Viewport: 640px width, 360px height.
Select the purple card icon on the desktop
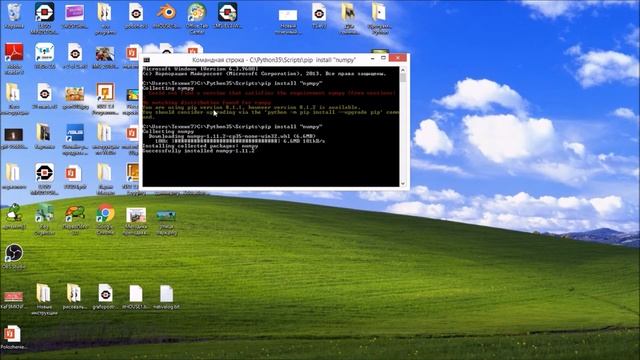(75, 14)
